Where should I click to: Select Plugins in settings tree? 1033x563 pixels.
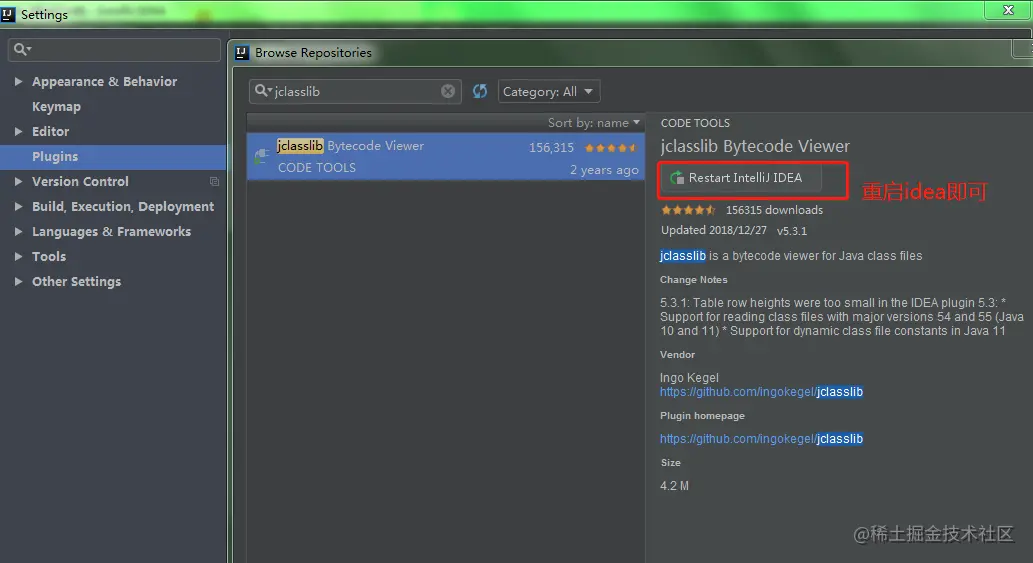(x=55, y=157)
